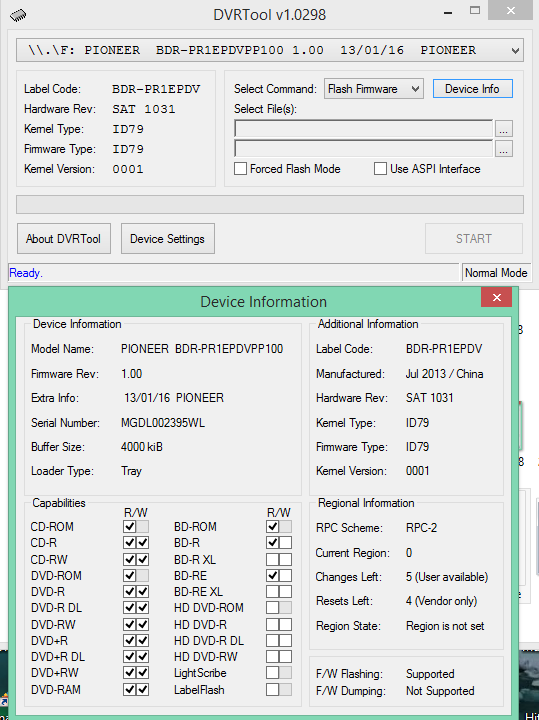Click serial number MGDL002395WL
The height and width of the screenshot is (720, 539).
[x=163, y=422]
